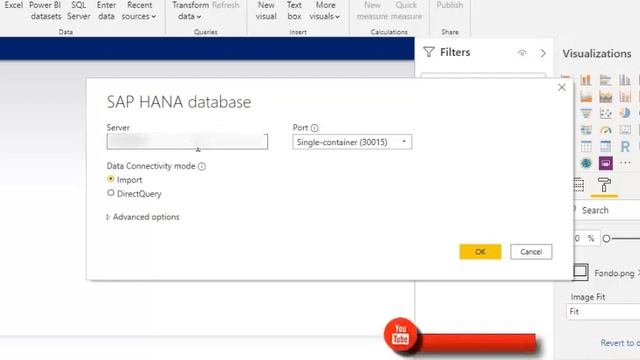
Task: Click the Data Connectivity mode info icon
Action: click(202, 166)
